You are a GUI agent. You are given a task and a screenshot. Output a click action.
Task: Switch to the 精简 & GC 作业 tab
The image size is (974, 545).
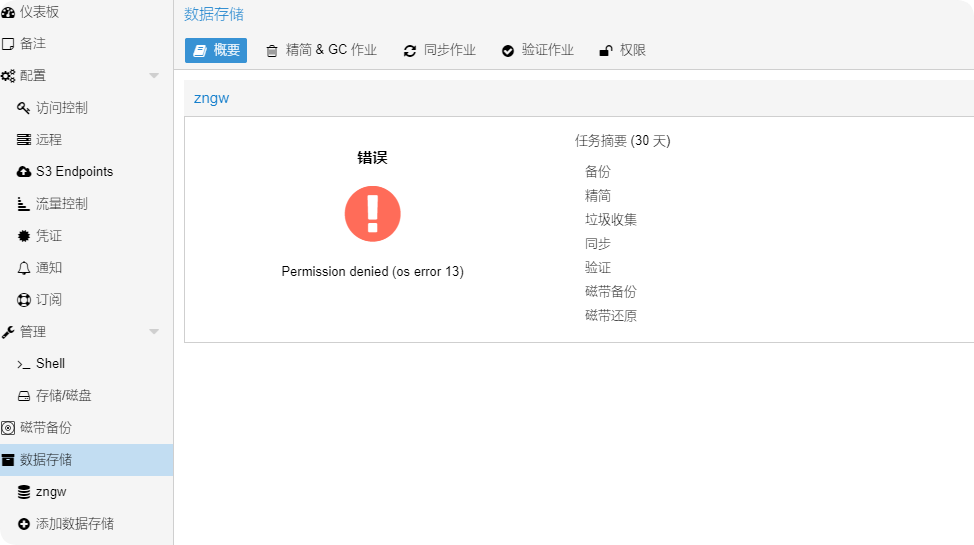(x=321, y=50)
